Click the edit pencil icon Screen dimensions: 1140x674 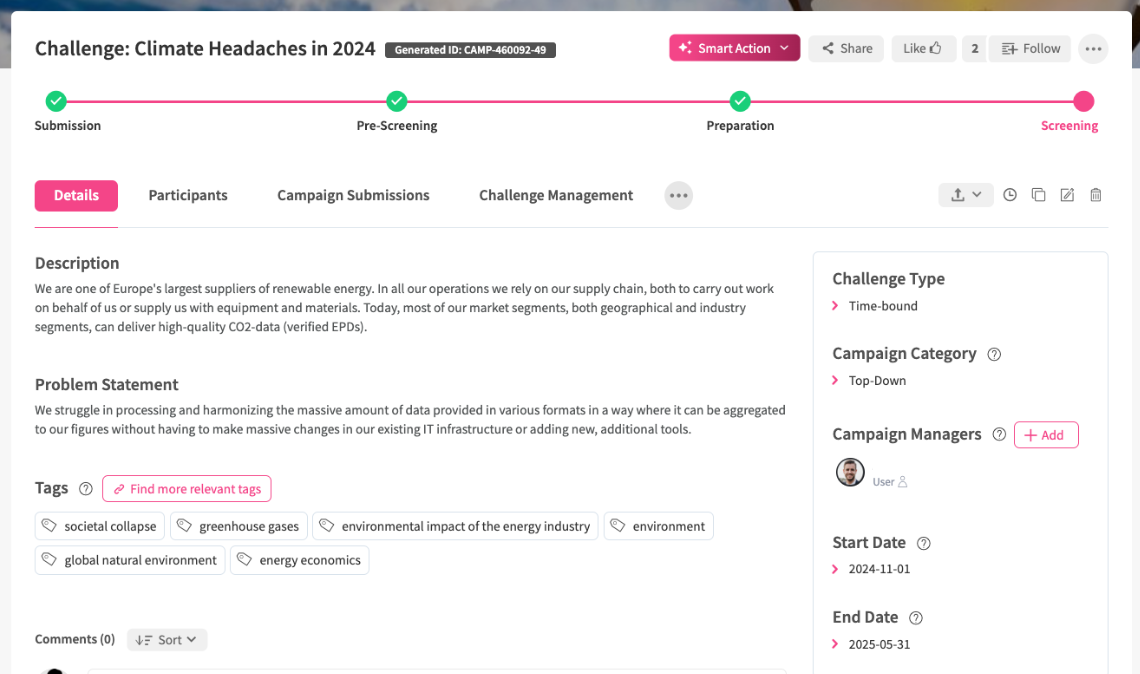tap(1067, 195)
